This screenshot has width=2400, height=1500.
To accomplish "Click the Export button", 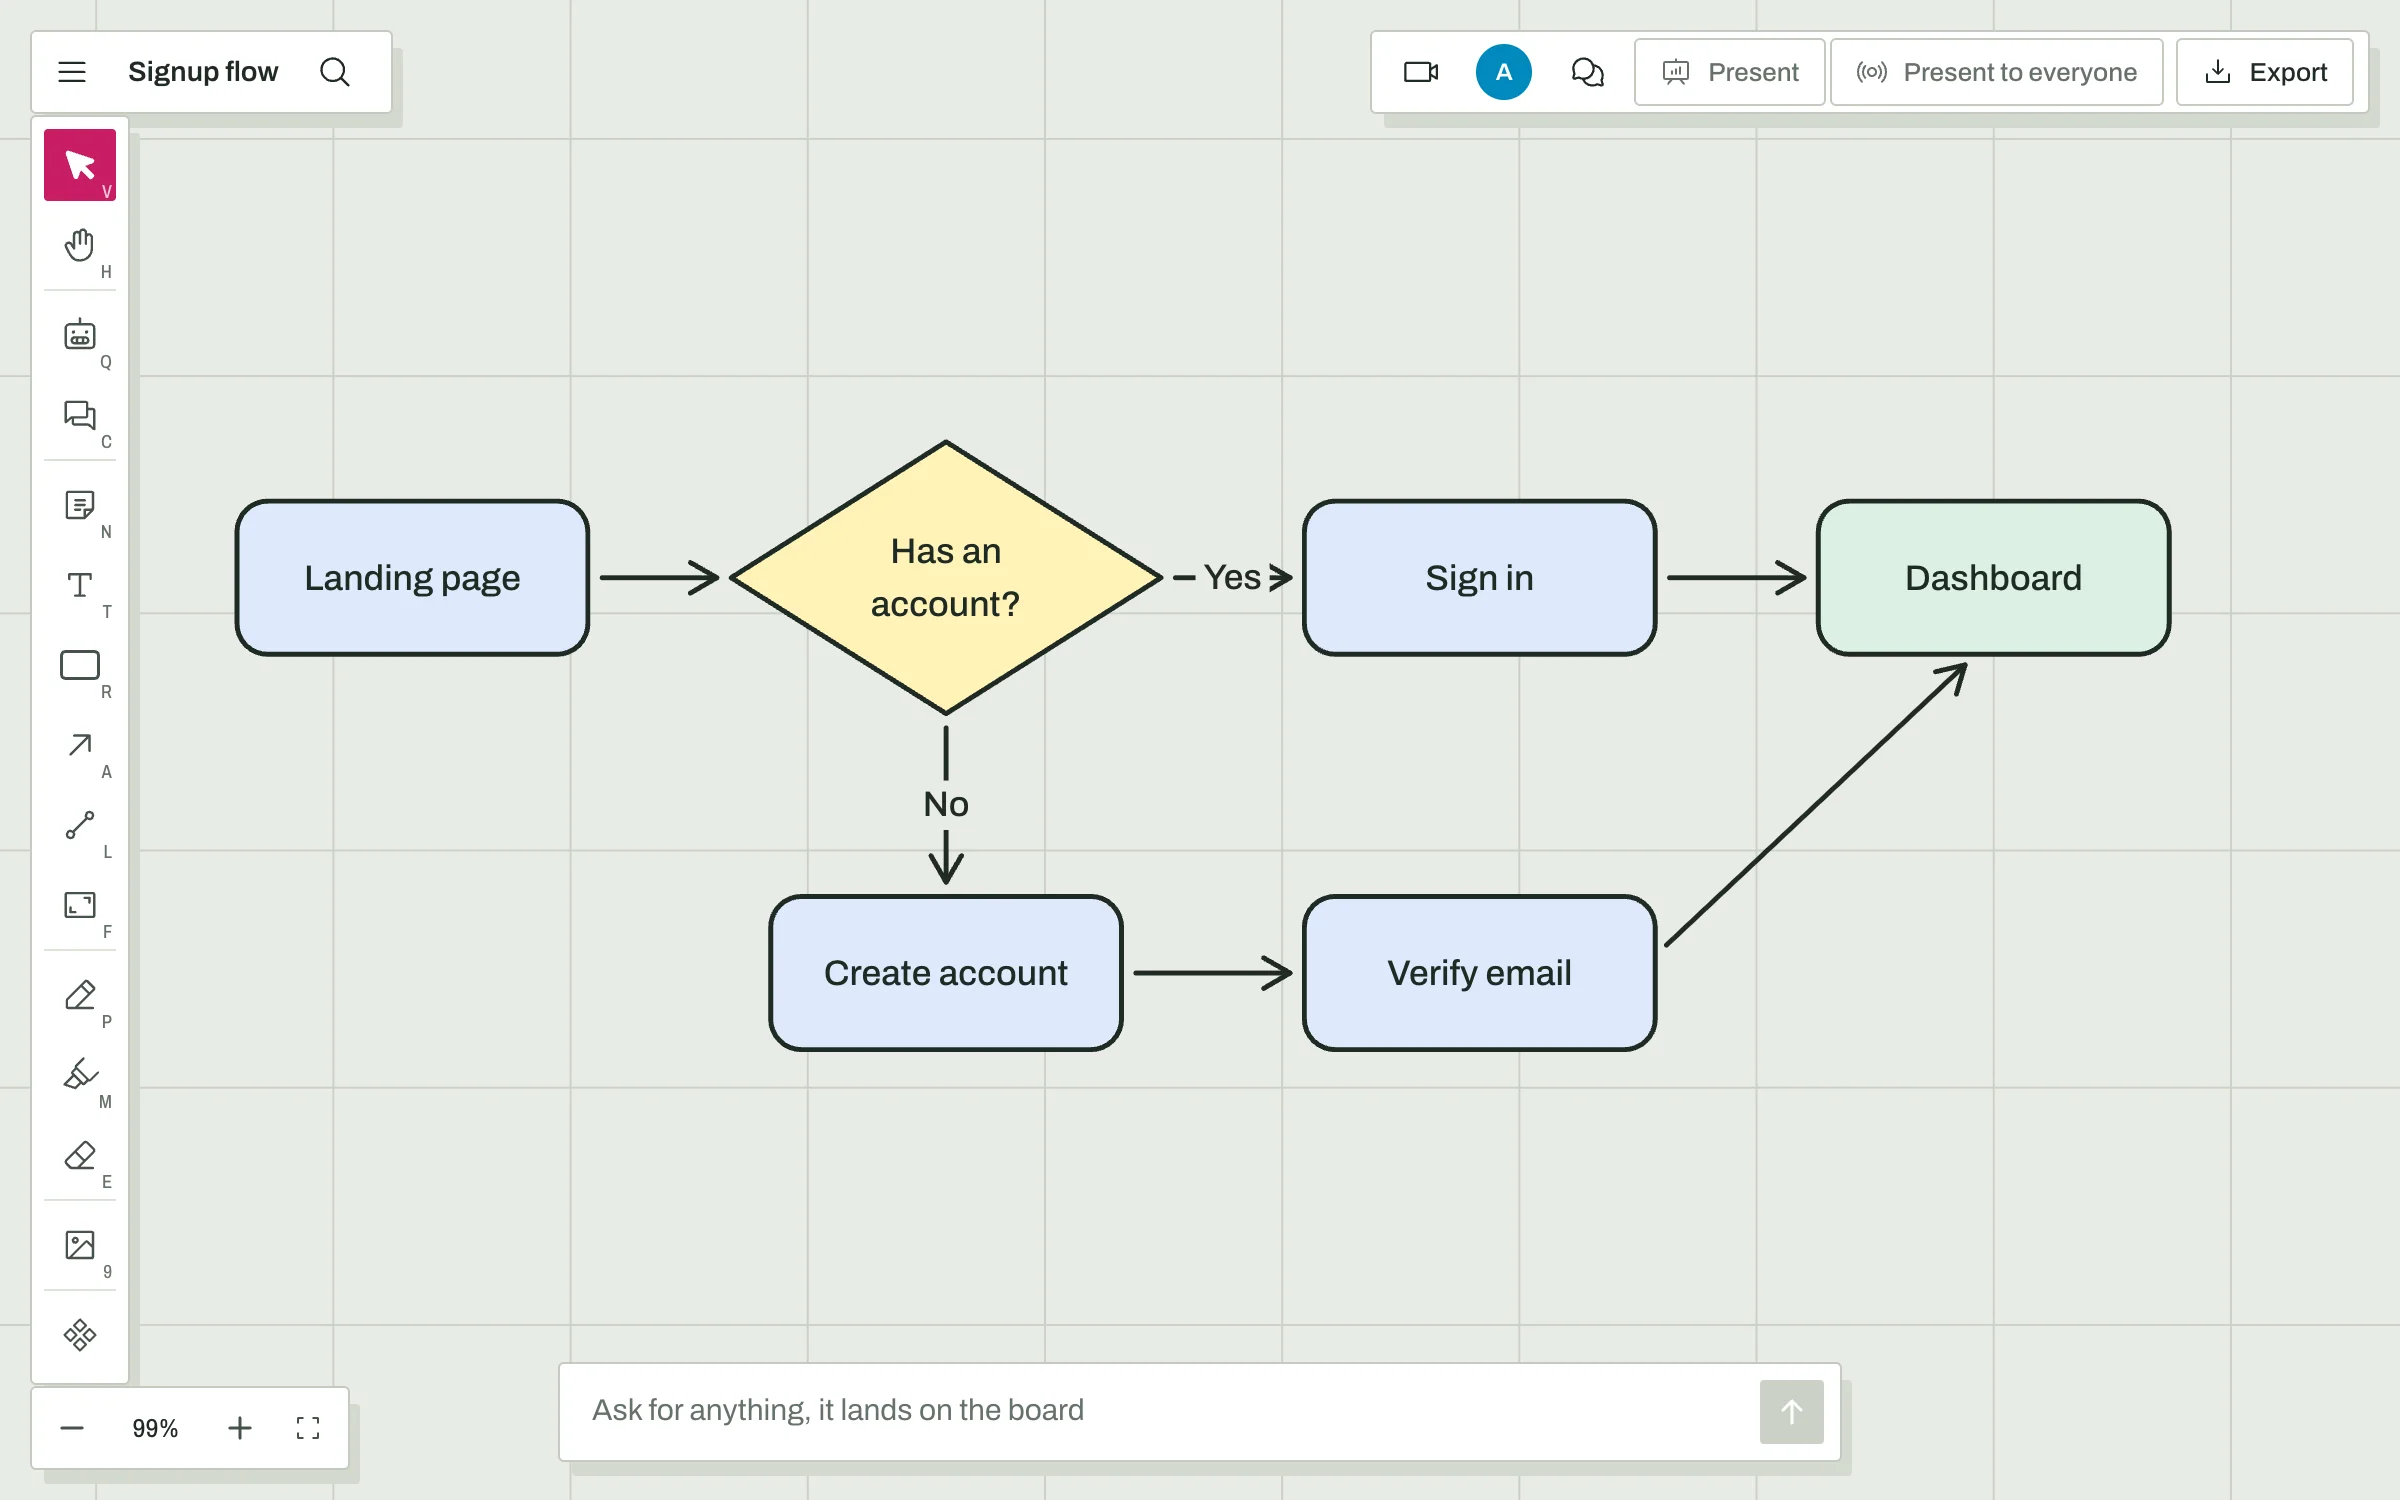I will tap(2264, 72).
